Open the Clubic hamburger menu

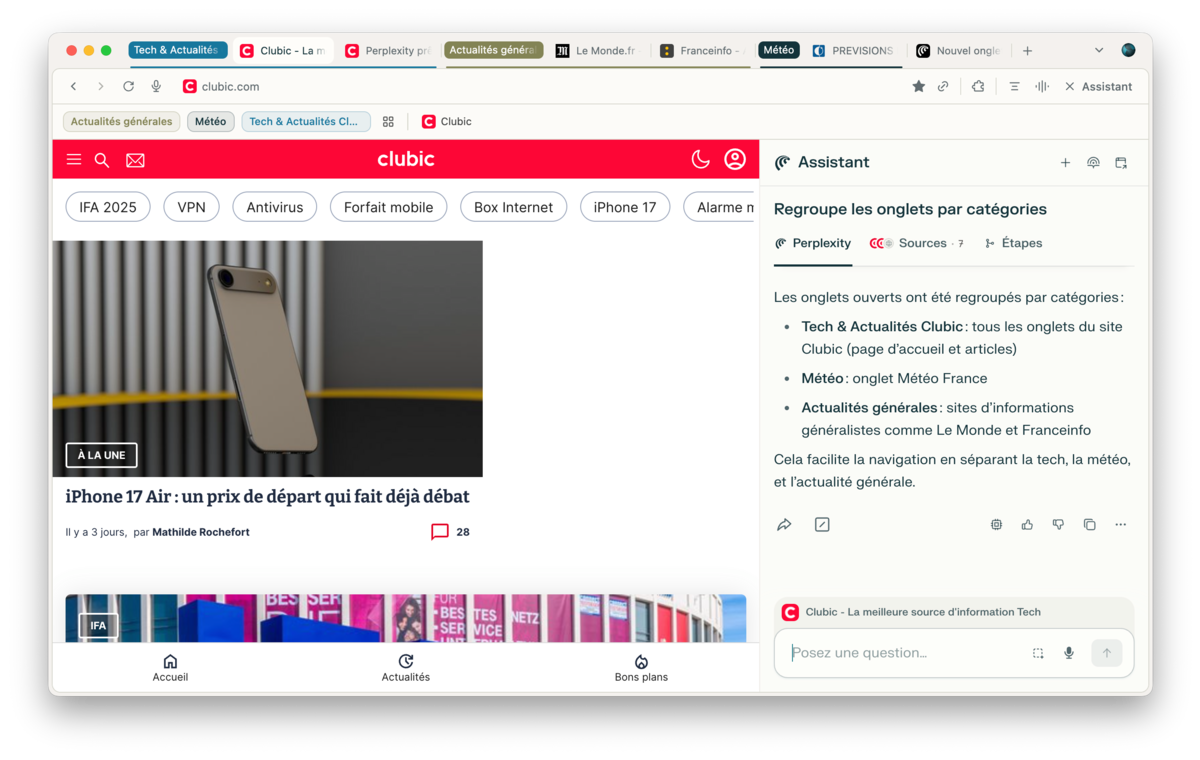74,159
